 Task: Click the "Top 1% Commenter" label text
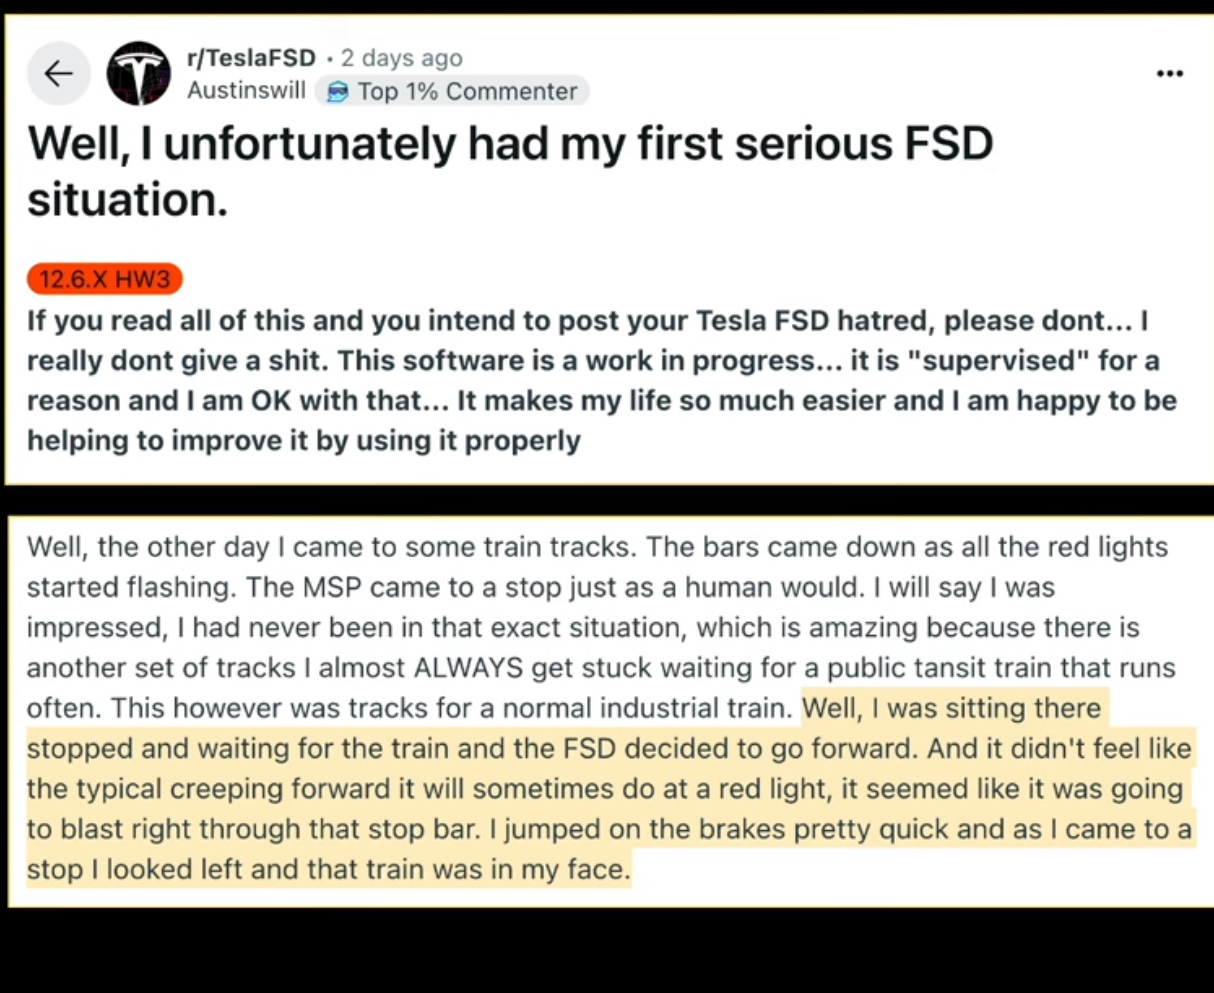point(467,92)
